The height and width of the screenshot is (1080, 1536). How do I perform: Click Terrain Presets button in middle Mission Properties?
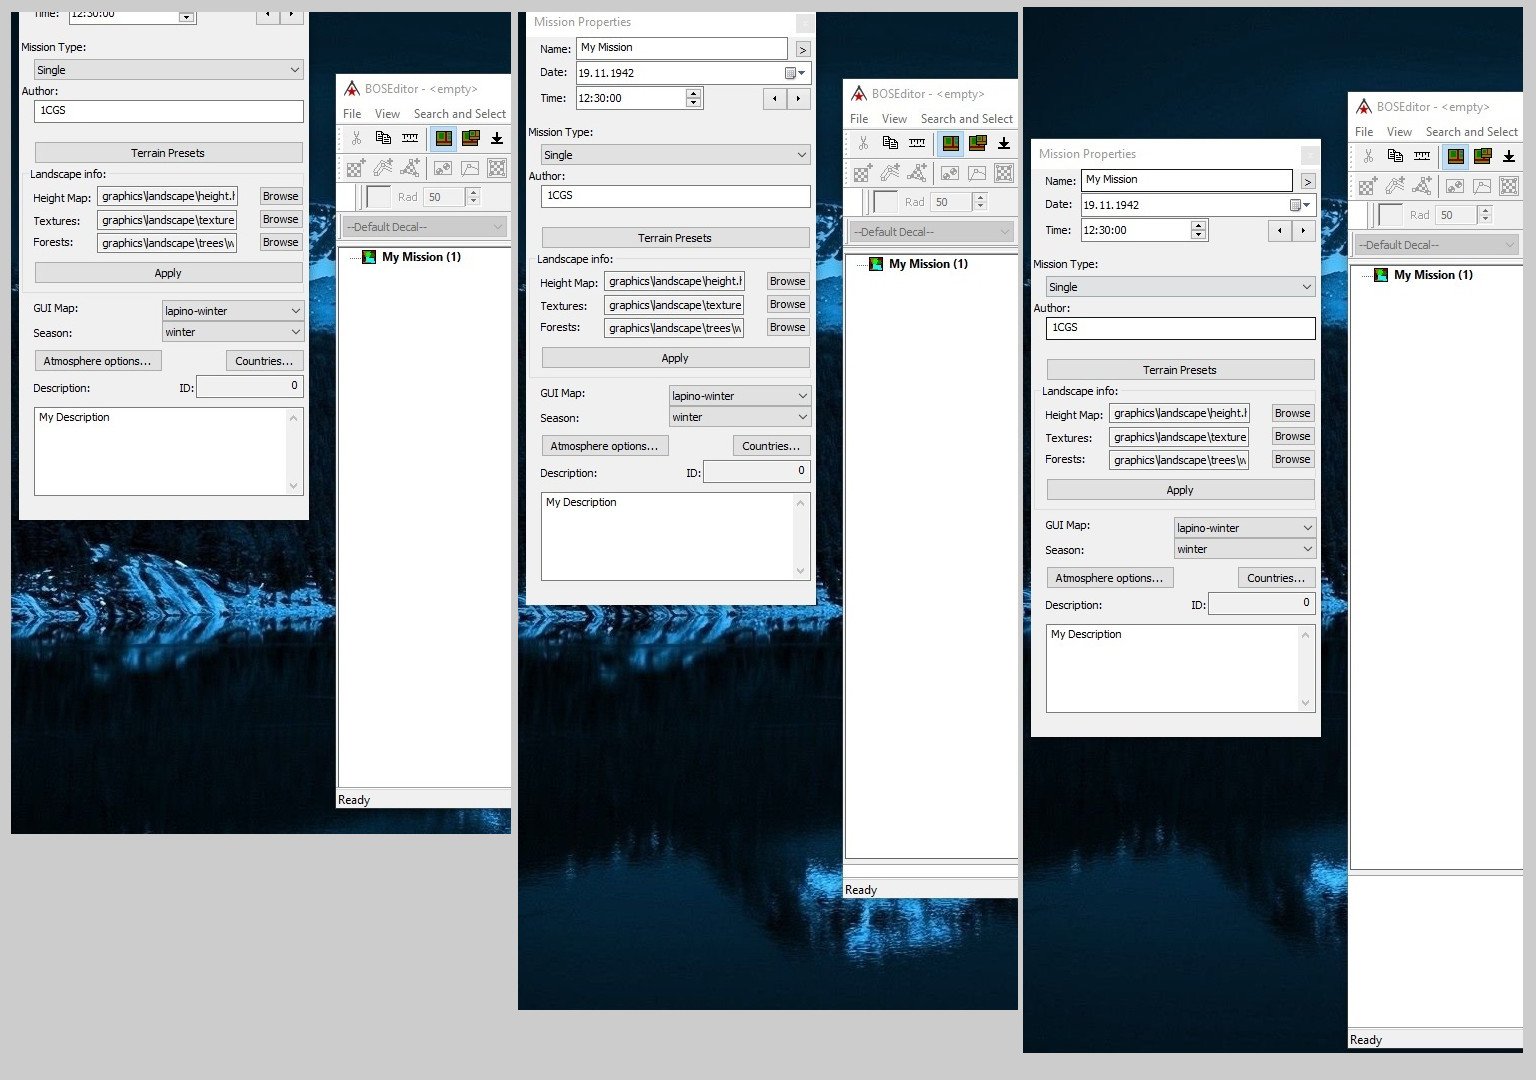675,238
